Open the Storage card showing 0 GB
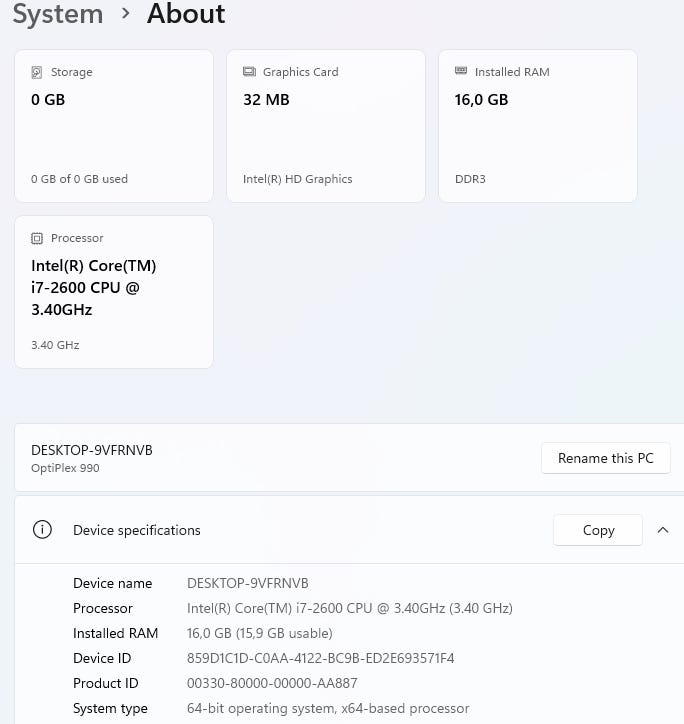The image size is (684, 724). (x=114, y=126)
